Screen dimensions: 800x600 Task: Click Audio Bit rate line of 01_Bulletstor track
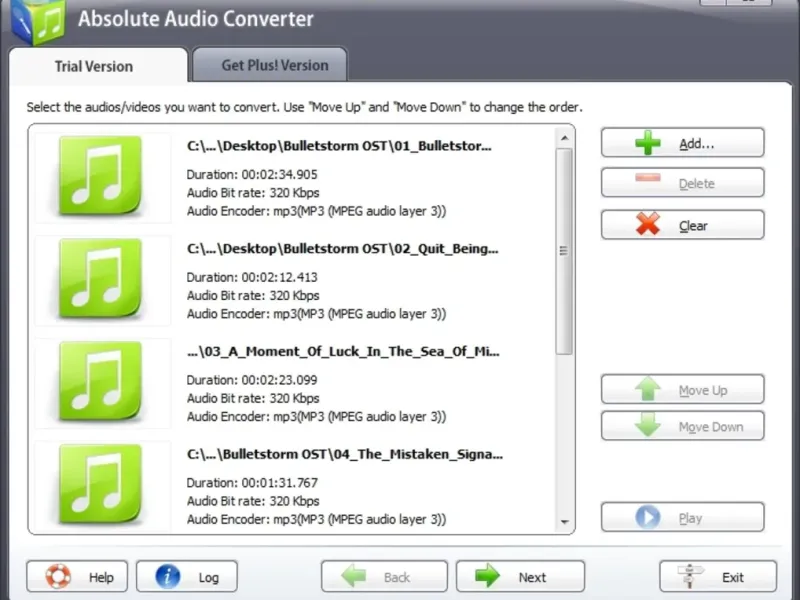coord(253,193)
